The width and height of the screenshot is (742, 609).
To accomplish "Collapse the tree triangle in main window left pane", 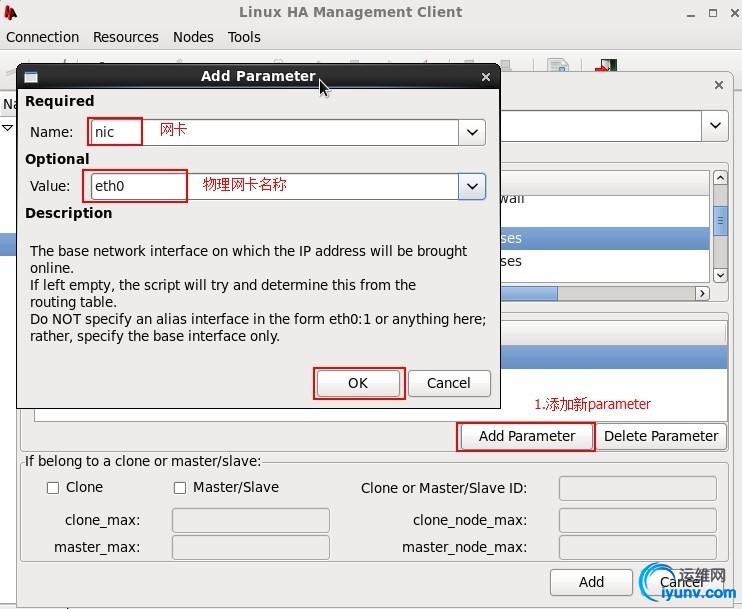I will point(8,128).
